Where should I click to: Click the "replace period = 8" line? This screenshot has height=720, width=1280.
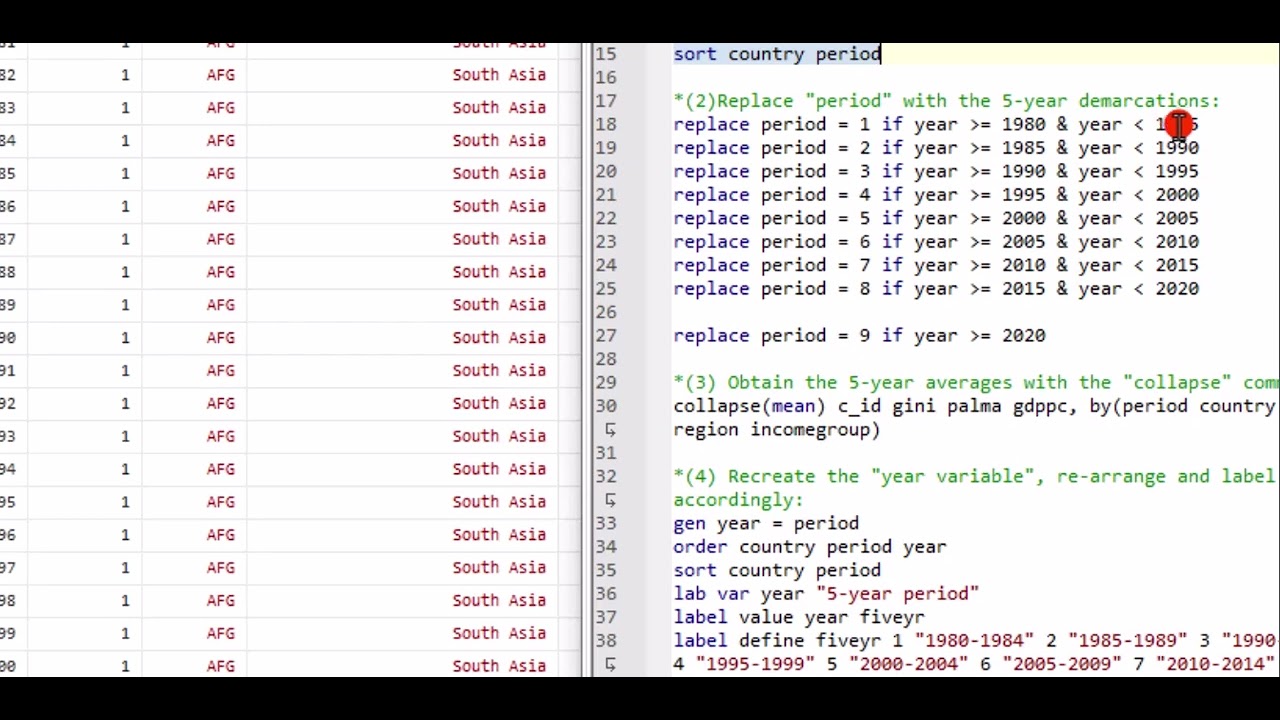coord(936,289)
